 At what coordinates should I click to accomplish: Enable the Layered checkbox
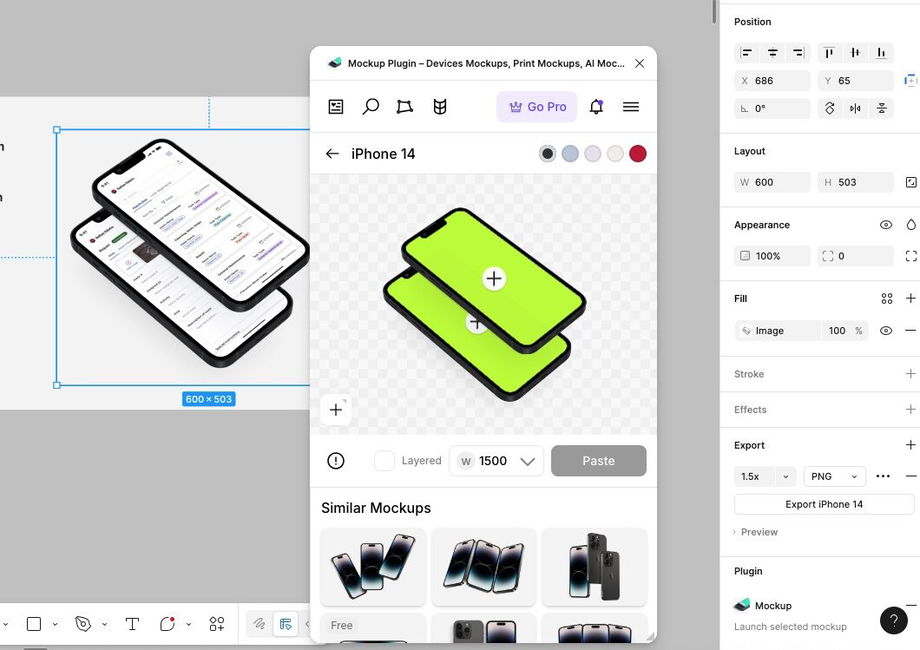tap(384, 461)
